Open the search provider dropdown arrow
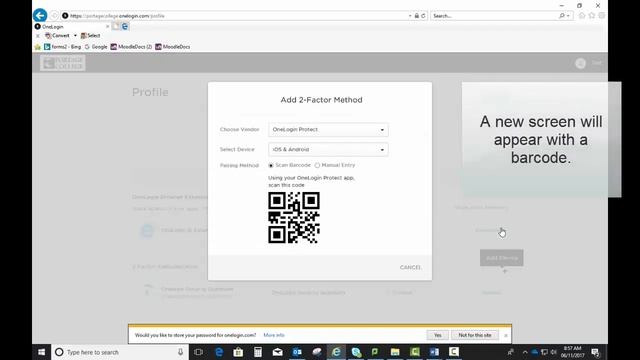 [568, 16]
